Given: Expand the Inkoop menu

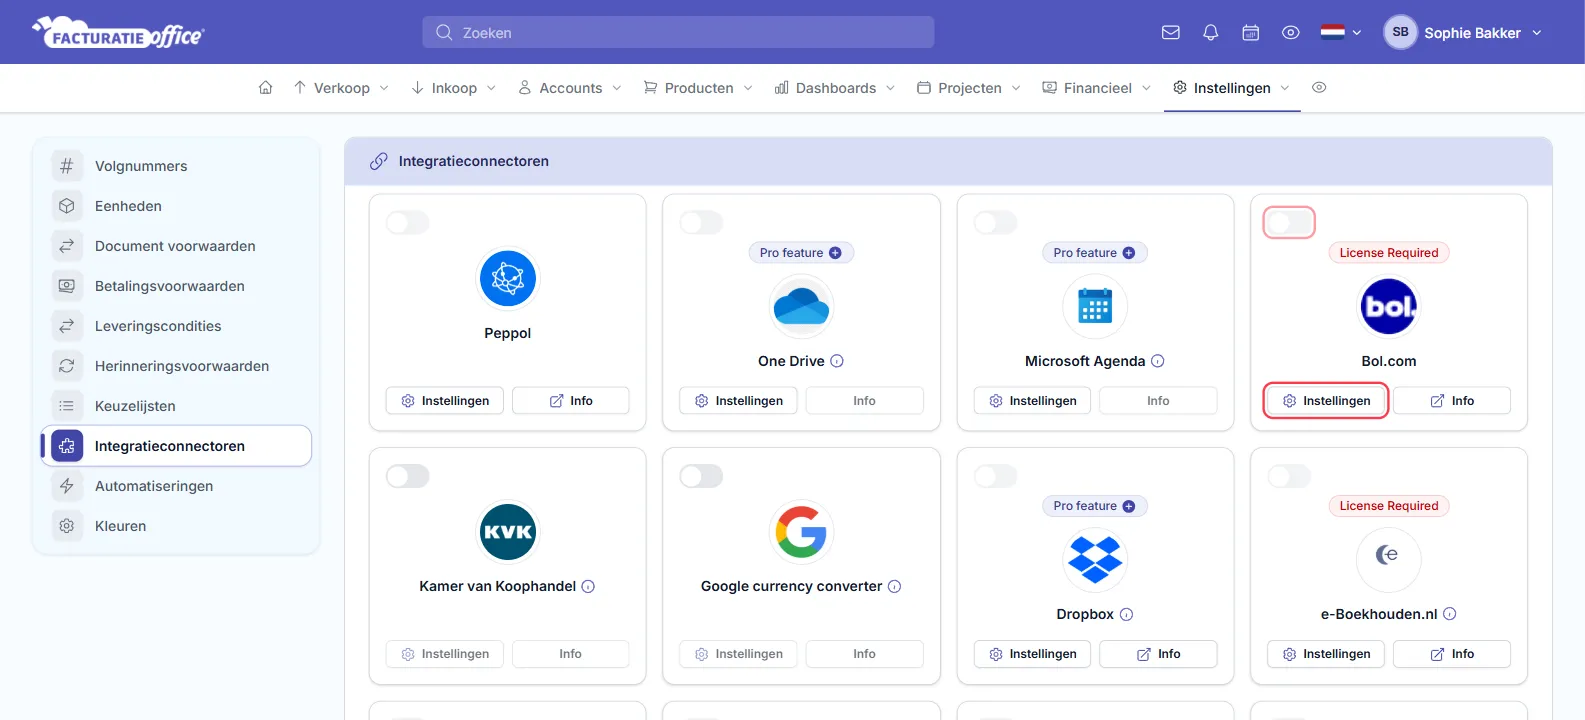Looking at the screenshot, I should coord(454,88).
